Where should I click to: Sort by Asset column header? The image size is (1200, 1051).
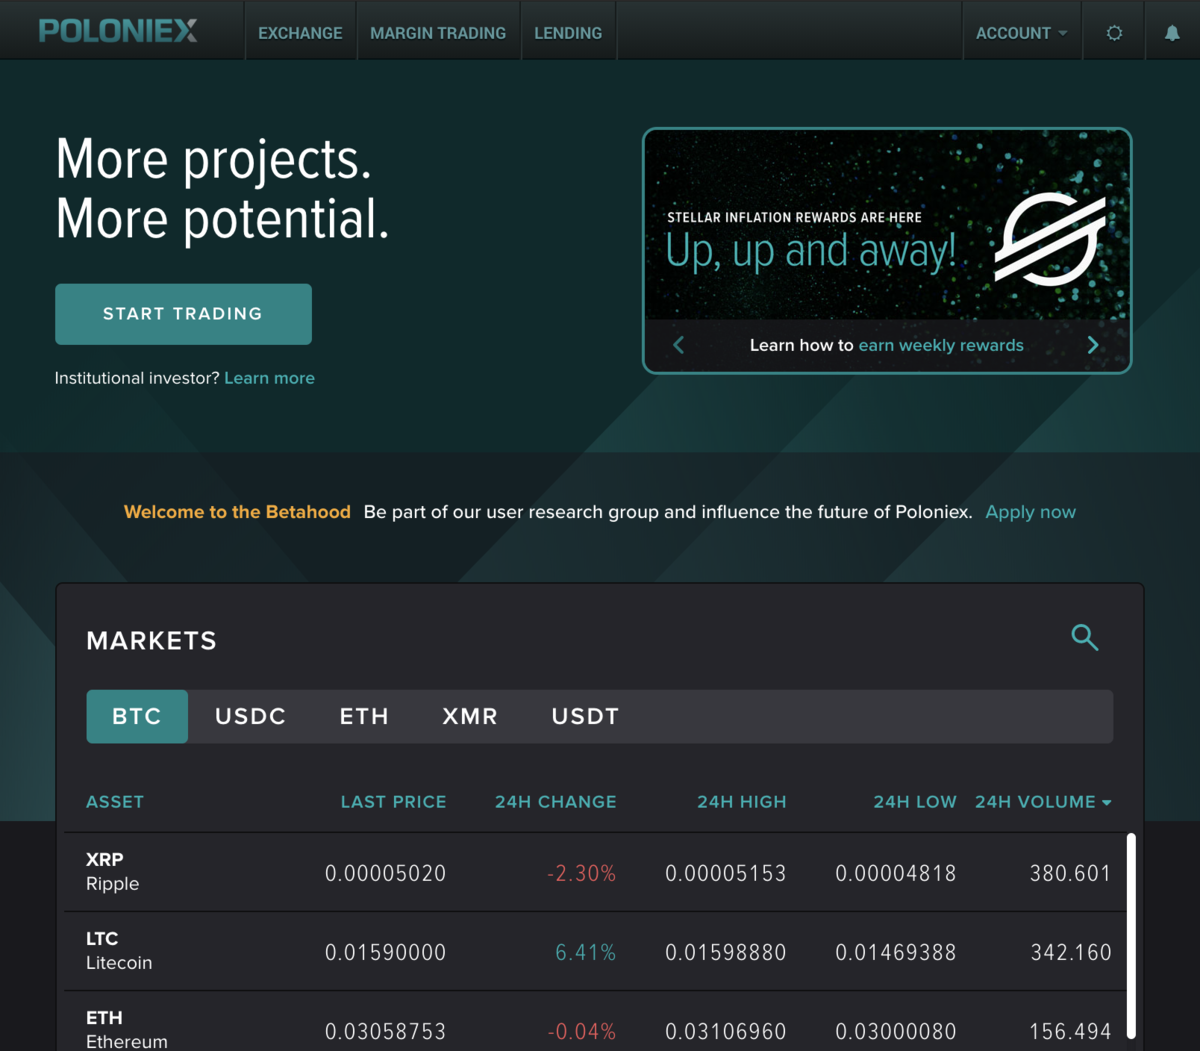tap(115, 802)
